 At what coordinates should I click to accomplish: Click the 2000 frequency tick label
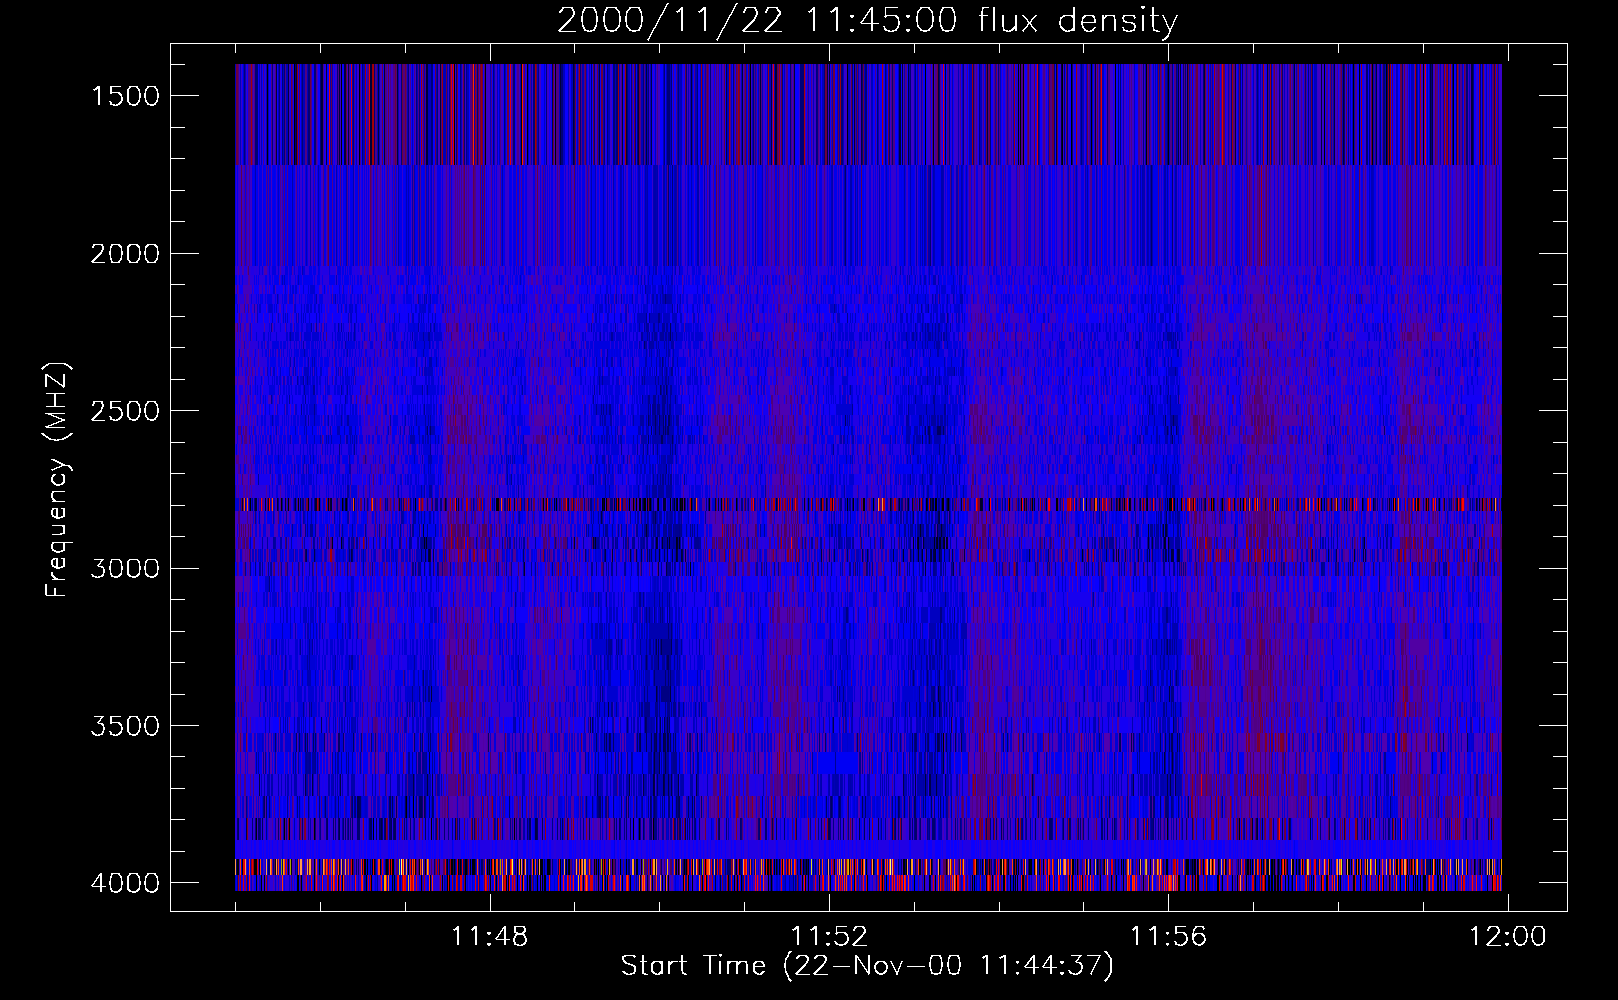point(125,254)
